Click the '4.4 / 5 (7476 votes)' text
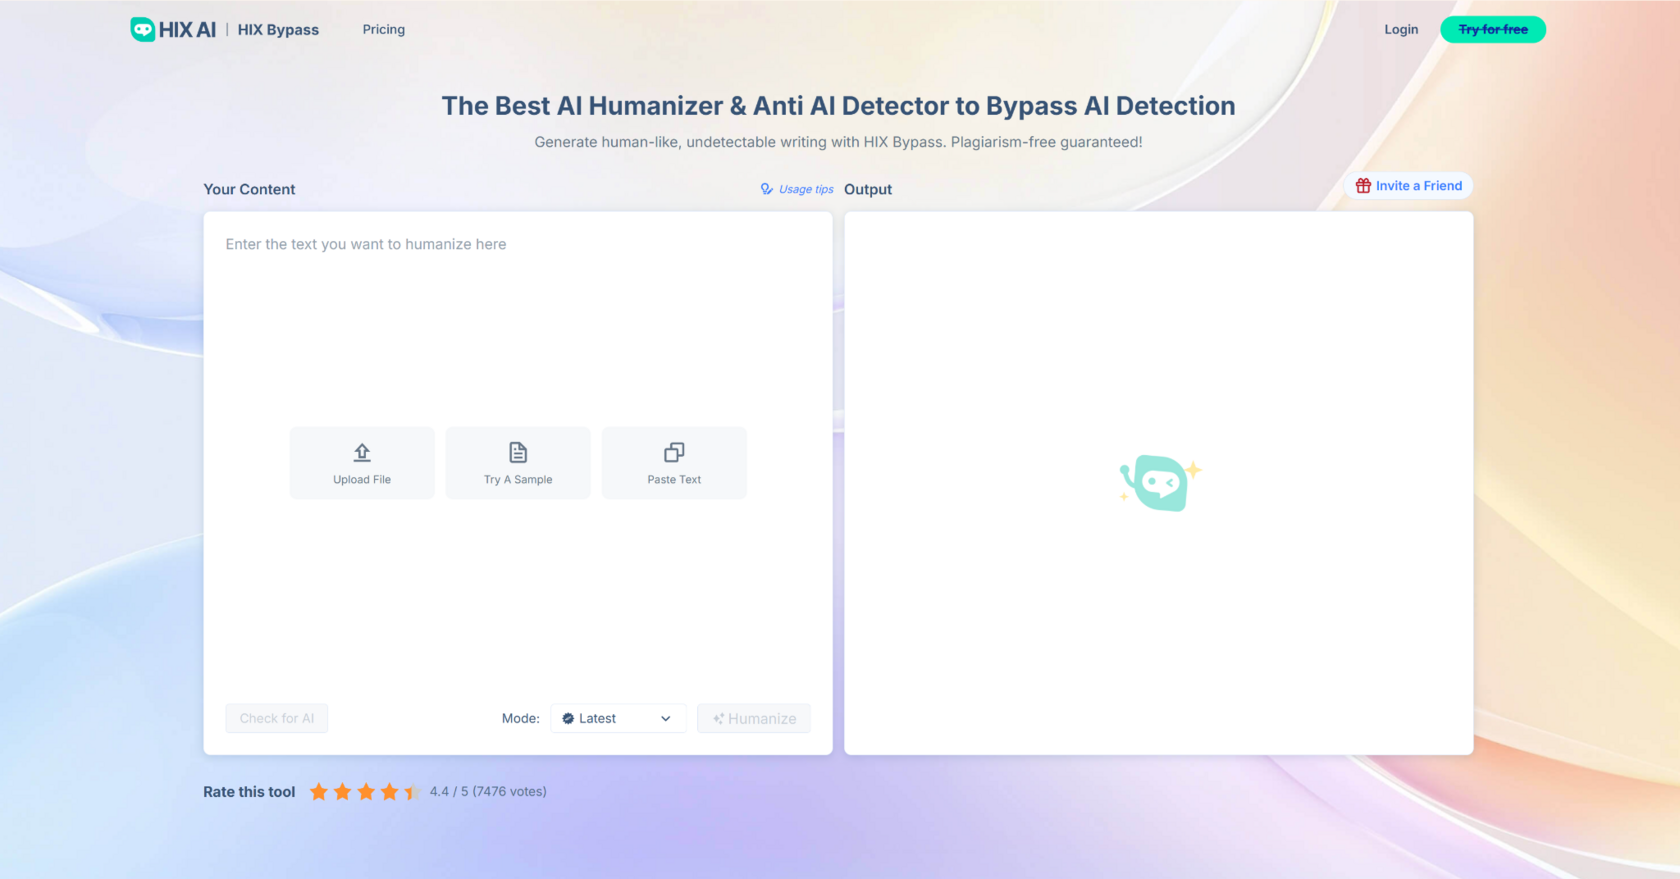This screenshot has height=879, width=1680. [488, 791]
